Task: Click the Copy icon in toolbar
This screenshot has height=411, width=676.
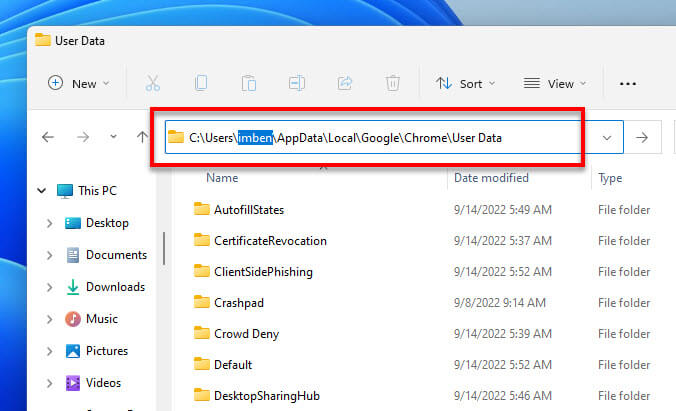Action: pyautogui.click(x=201, y=83)
